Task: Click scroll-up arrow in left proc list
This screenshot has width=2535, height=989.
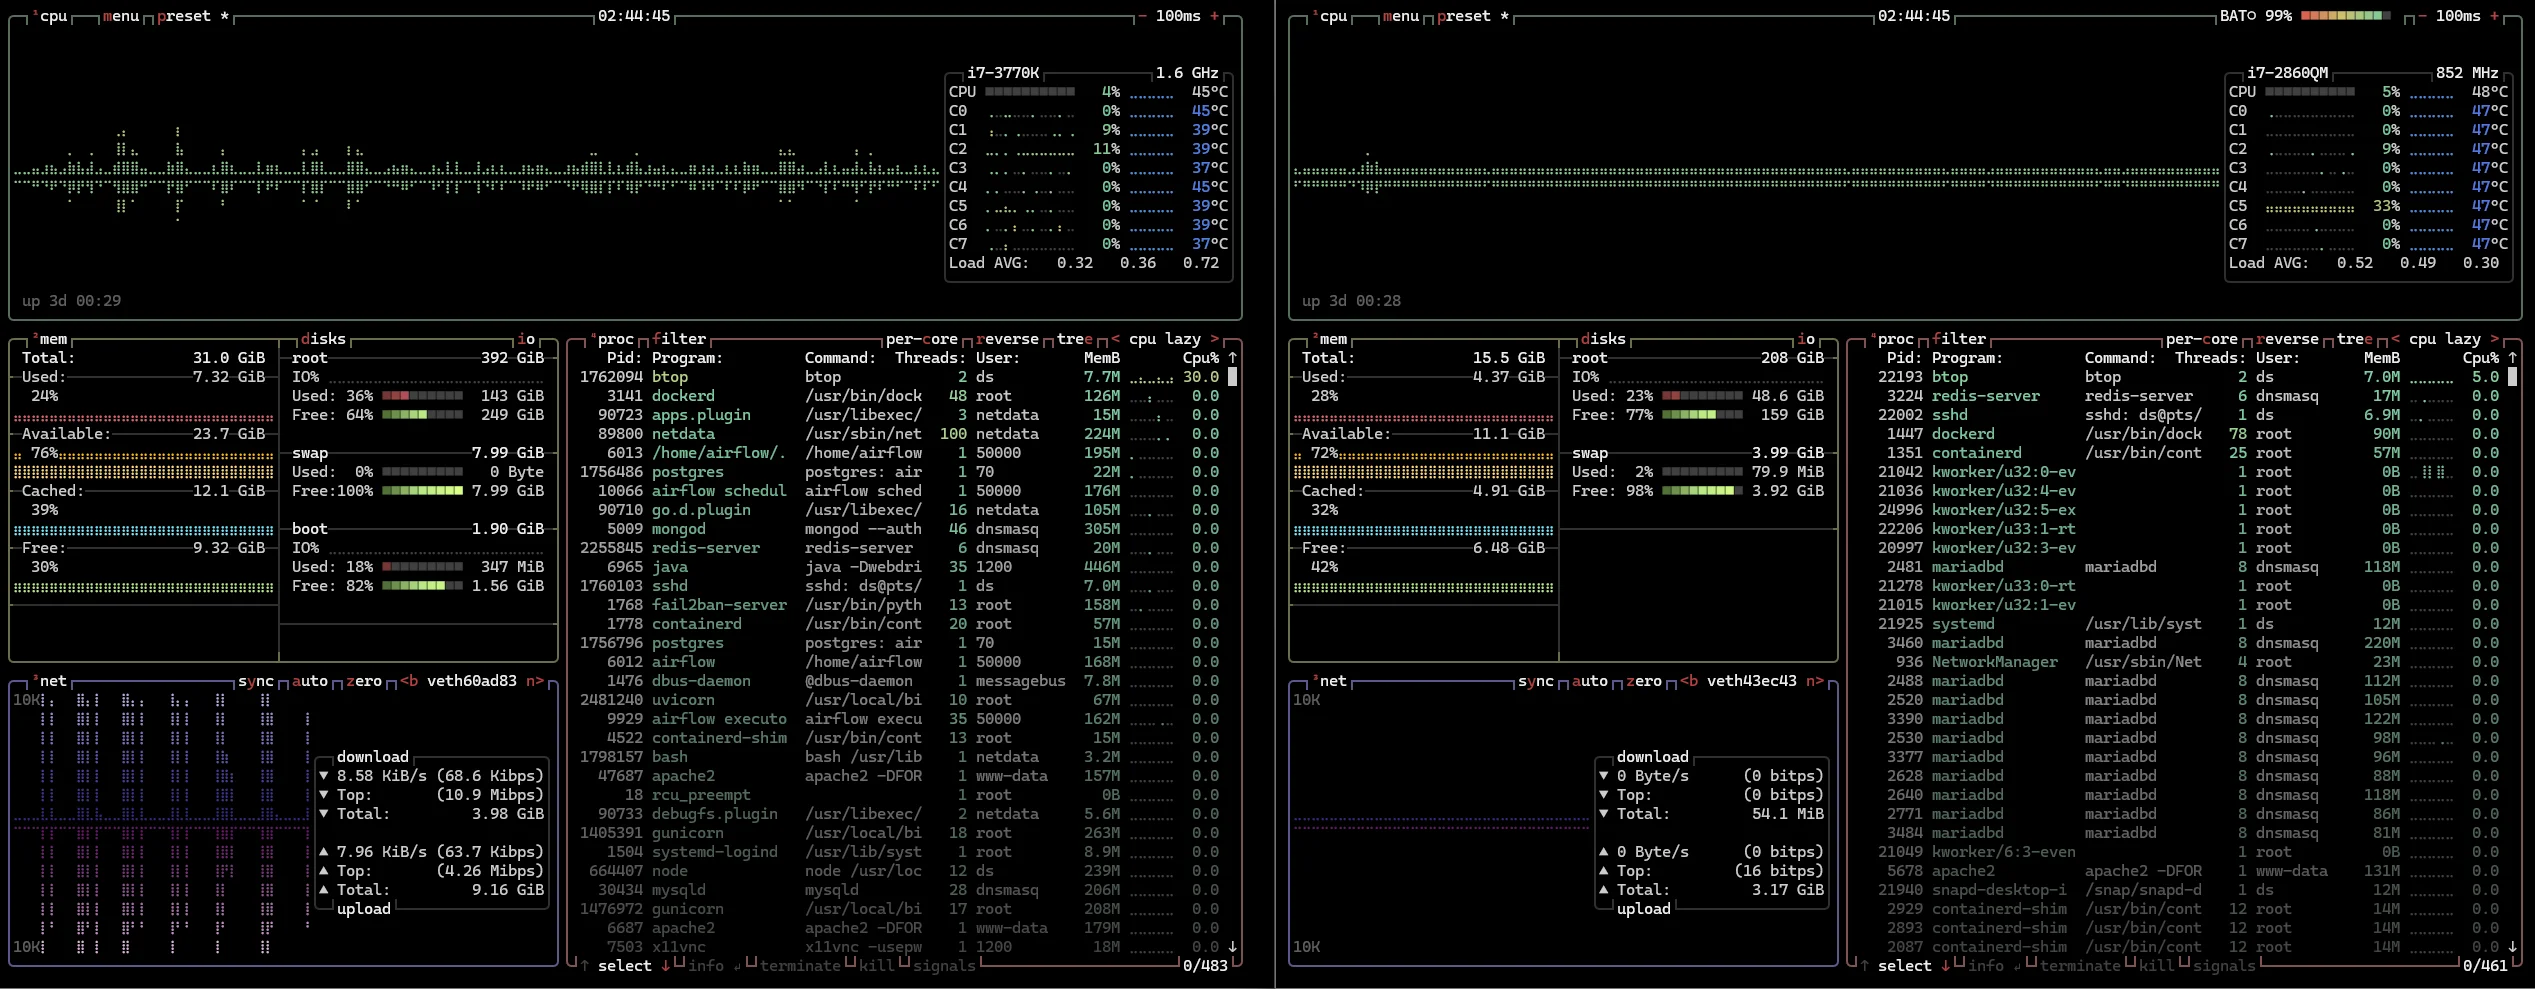Action: (x=1233, y=358)
